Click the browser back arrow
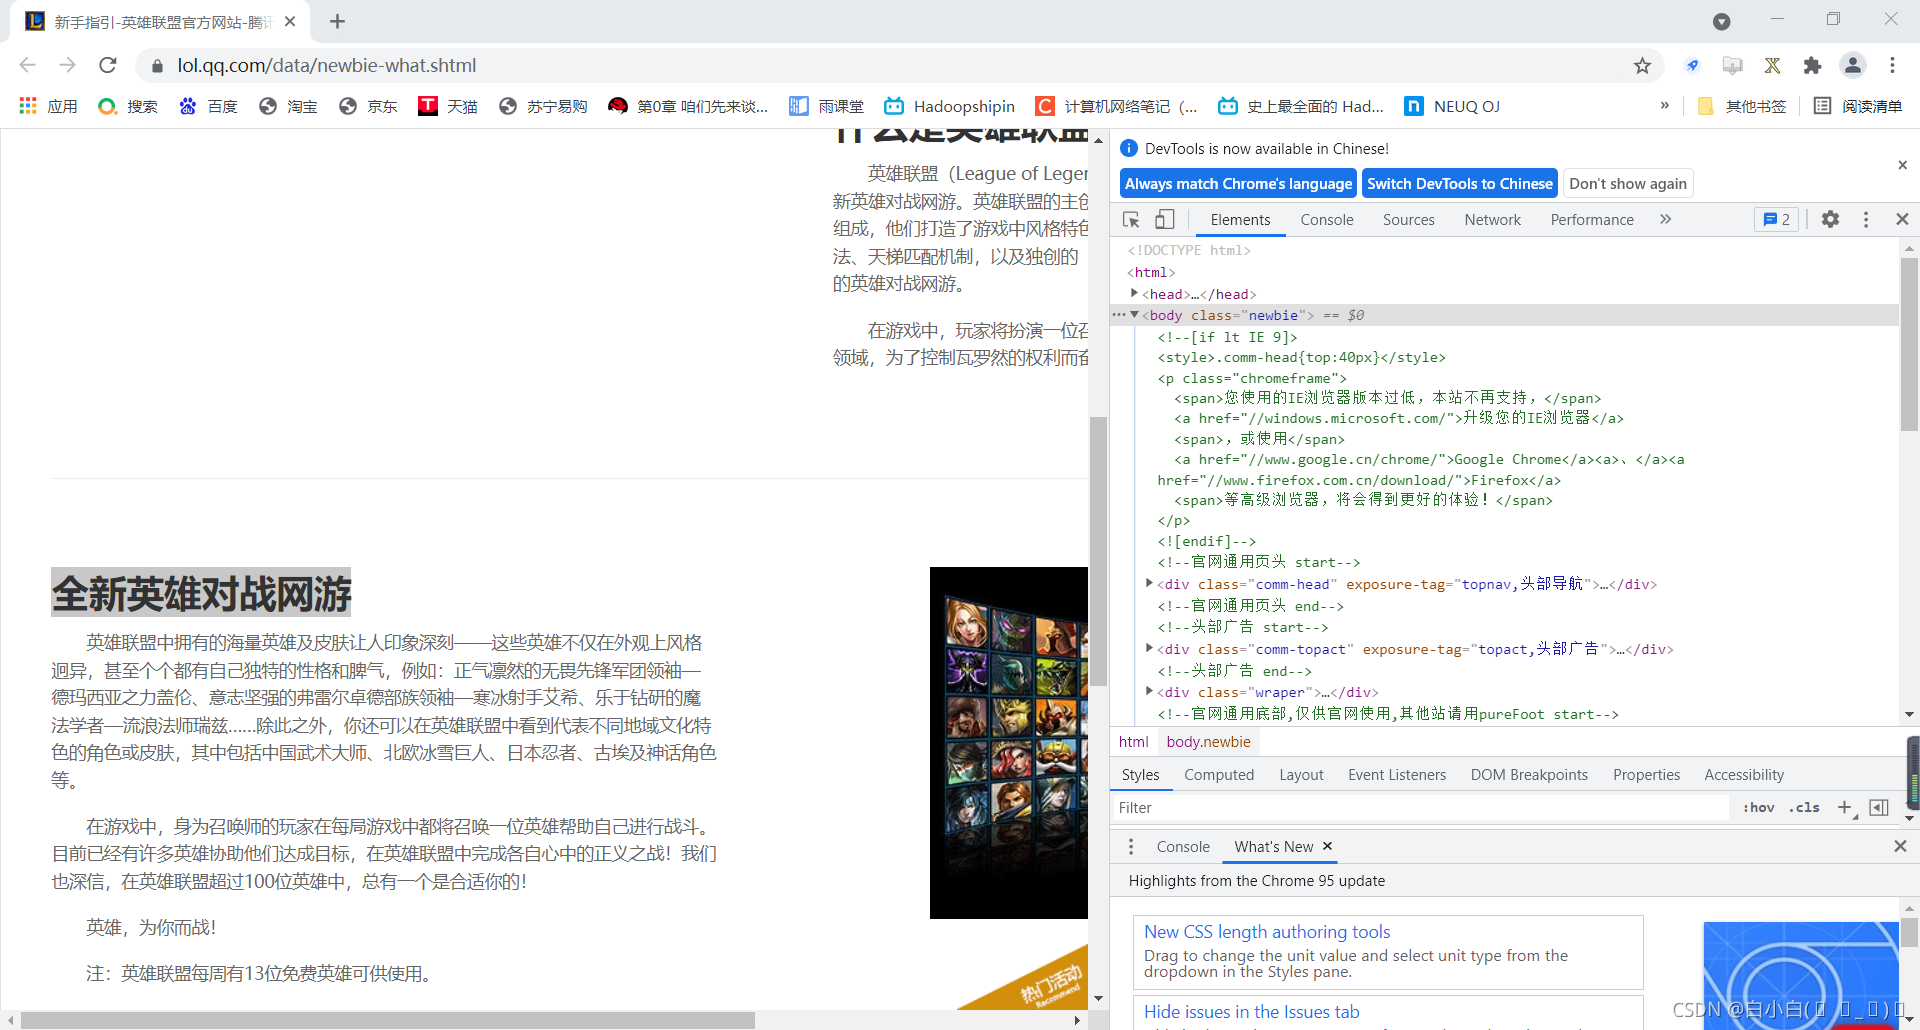This screenshot has height=1030, width=1920. (28, 65)
